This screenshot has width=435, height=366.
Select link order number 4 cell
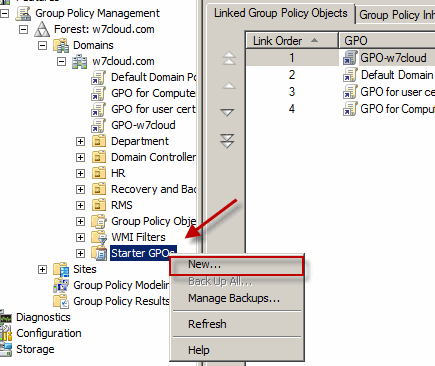coord(292,109)
